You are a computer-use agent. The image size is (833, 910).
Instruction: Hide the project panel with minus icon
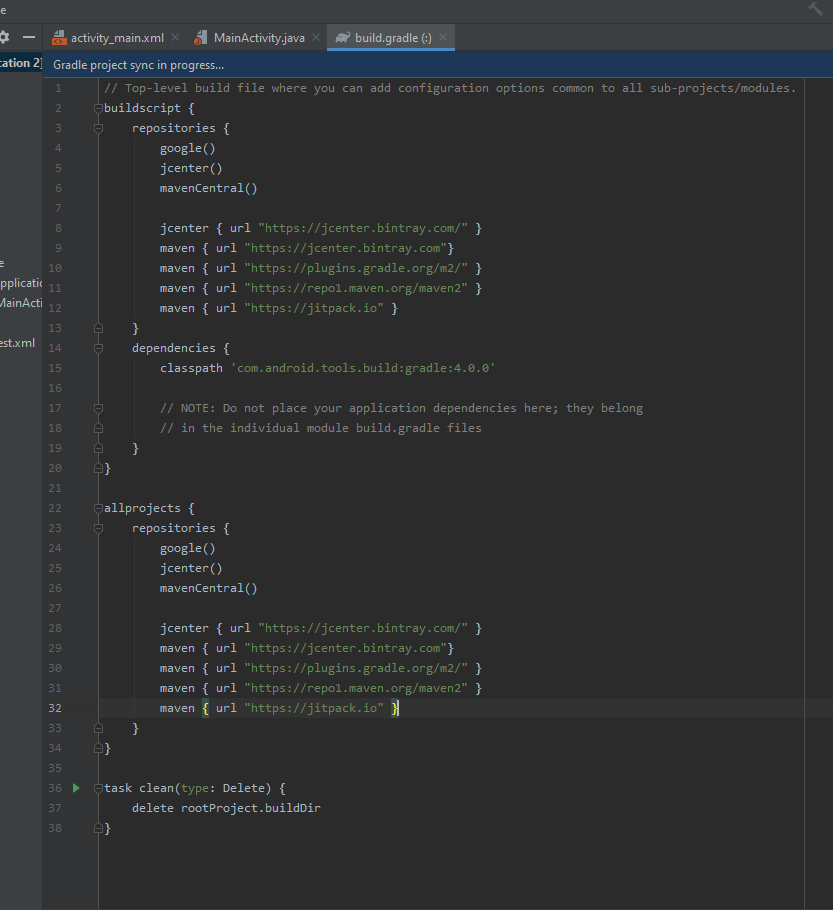pyautogui.click(x=29, y=37)
